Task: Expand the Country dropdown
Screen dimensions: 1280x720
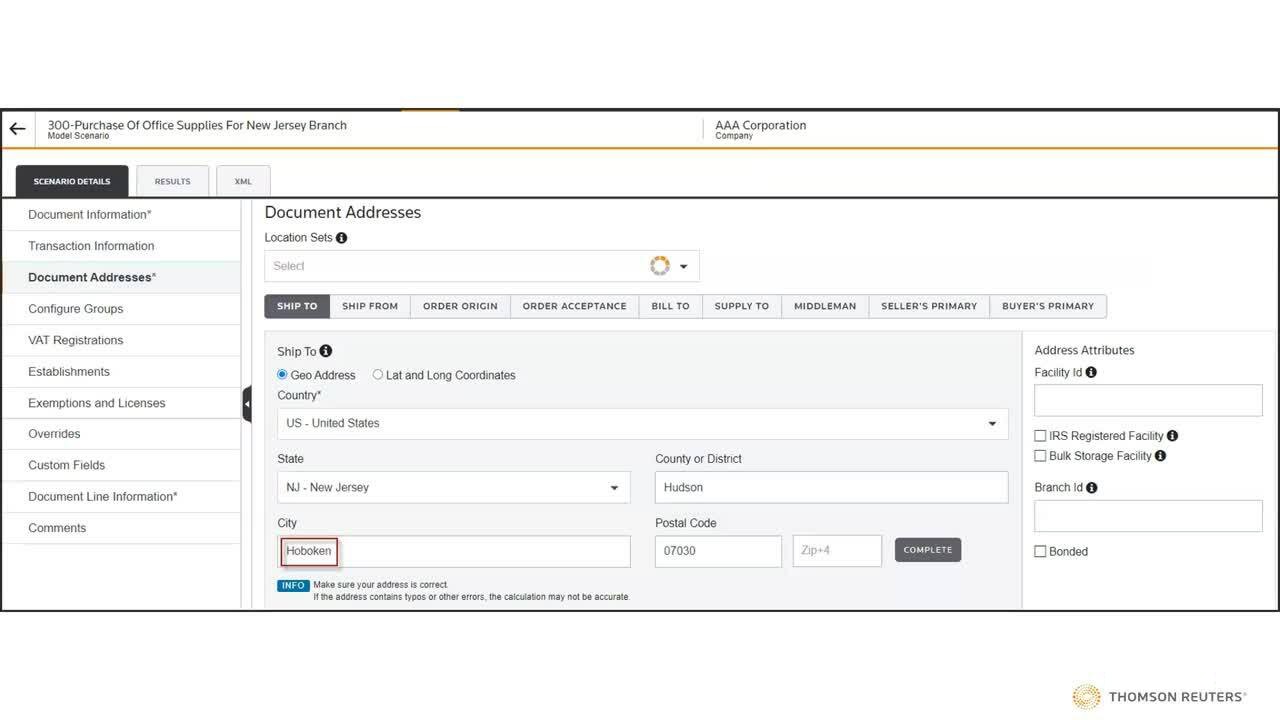Action: point(991,423)
